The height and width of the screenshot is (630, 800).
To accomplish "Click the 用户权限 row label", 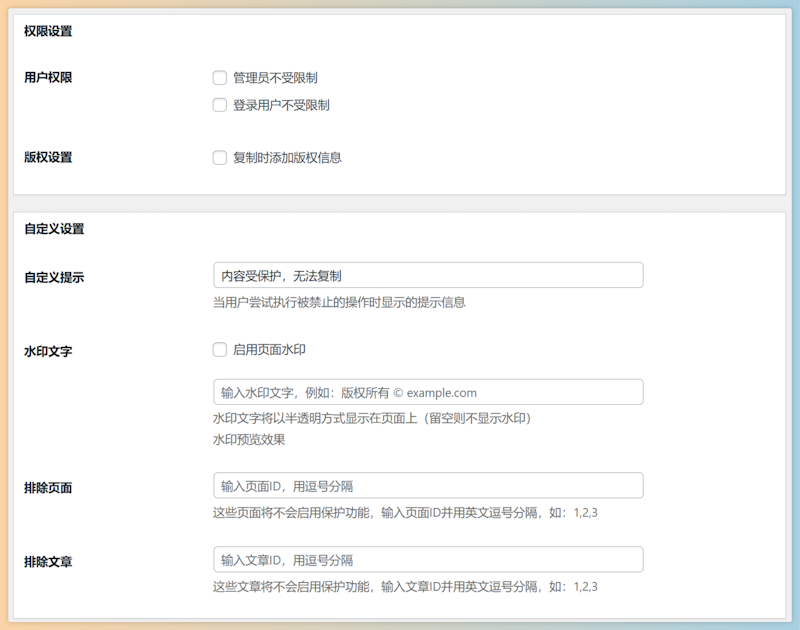I will (x=48, y=78).
